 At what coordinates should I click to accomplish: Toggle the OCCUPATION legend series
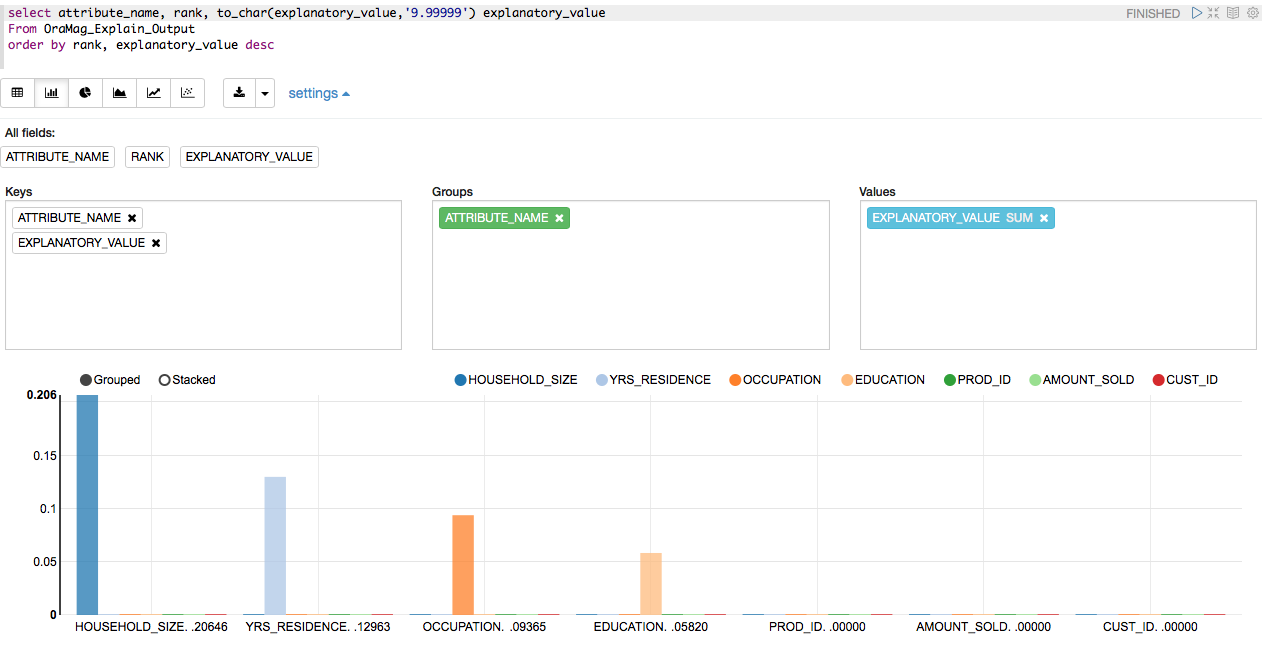pyautogui.click(x=776, y=380)
